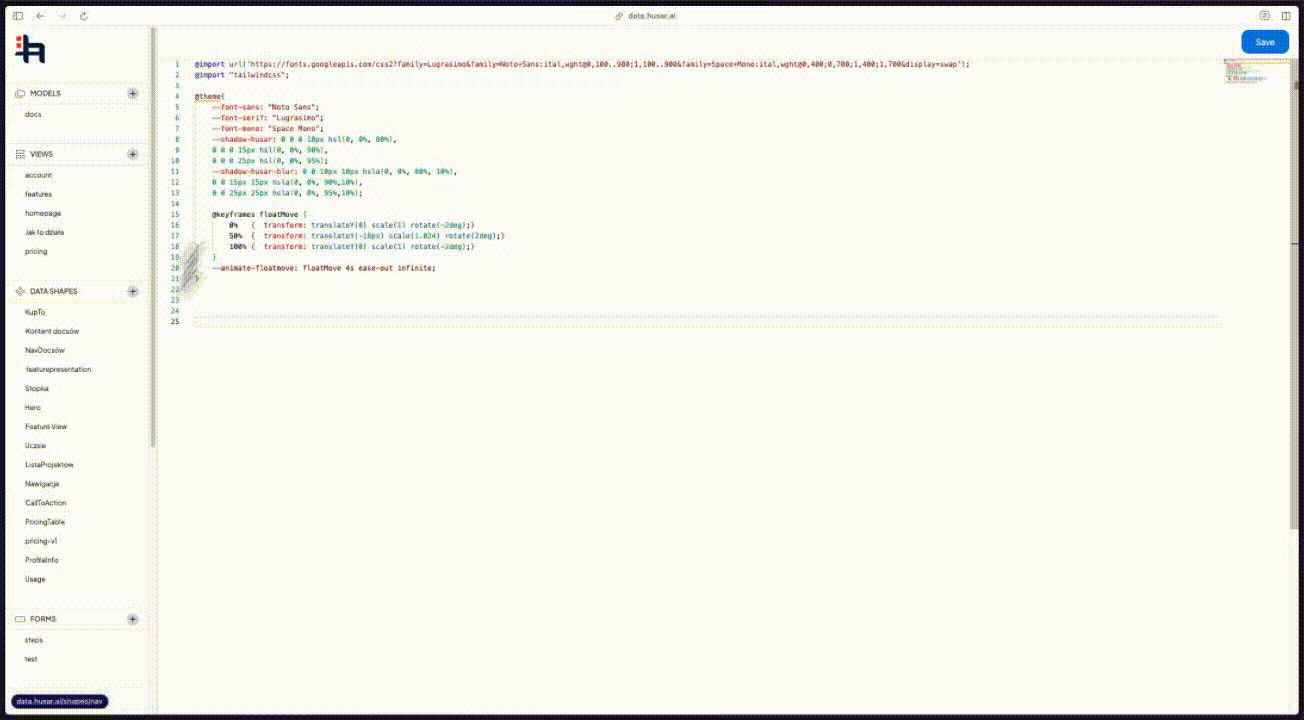Image resolution: width=1304 pixels, height=720 pixels.
Task: Open the homepage view
Action: (43, 213)
